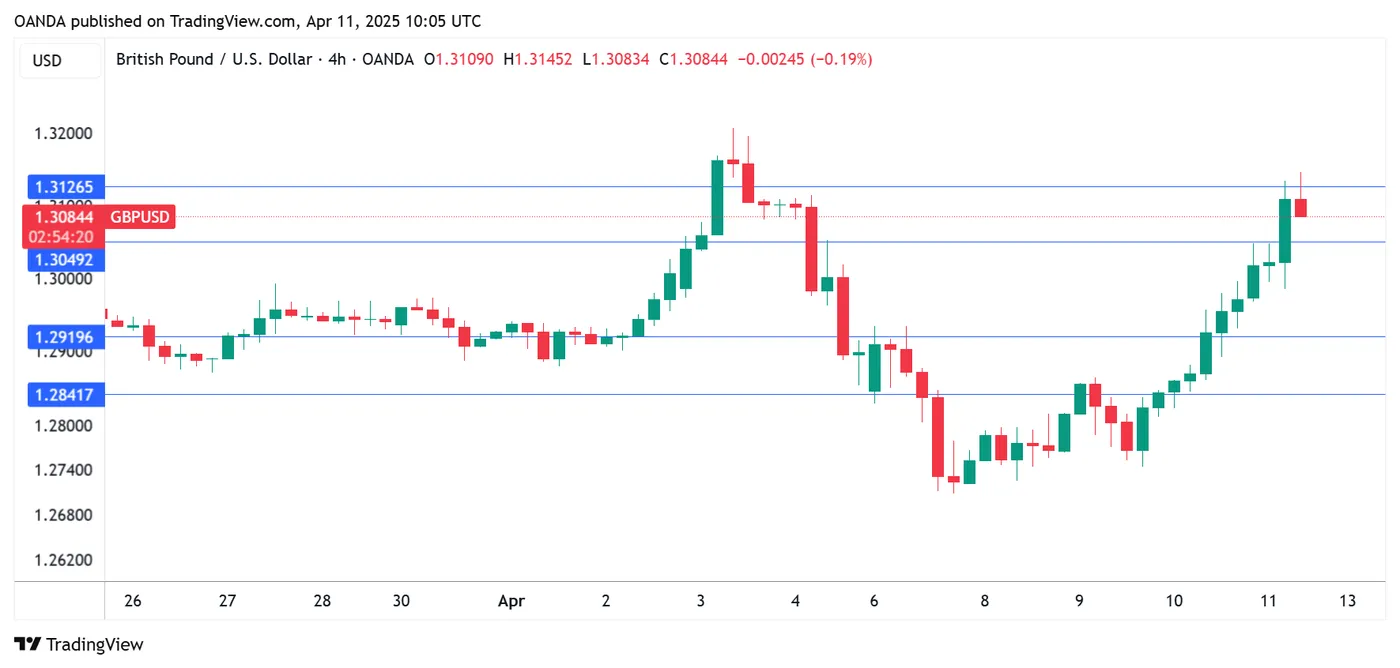Click the 1.29196 horizontal line label

point(64,337)
